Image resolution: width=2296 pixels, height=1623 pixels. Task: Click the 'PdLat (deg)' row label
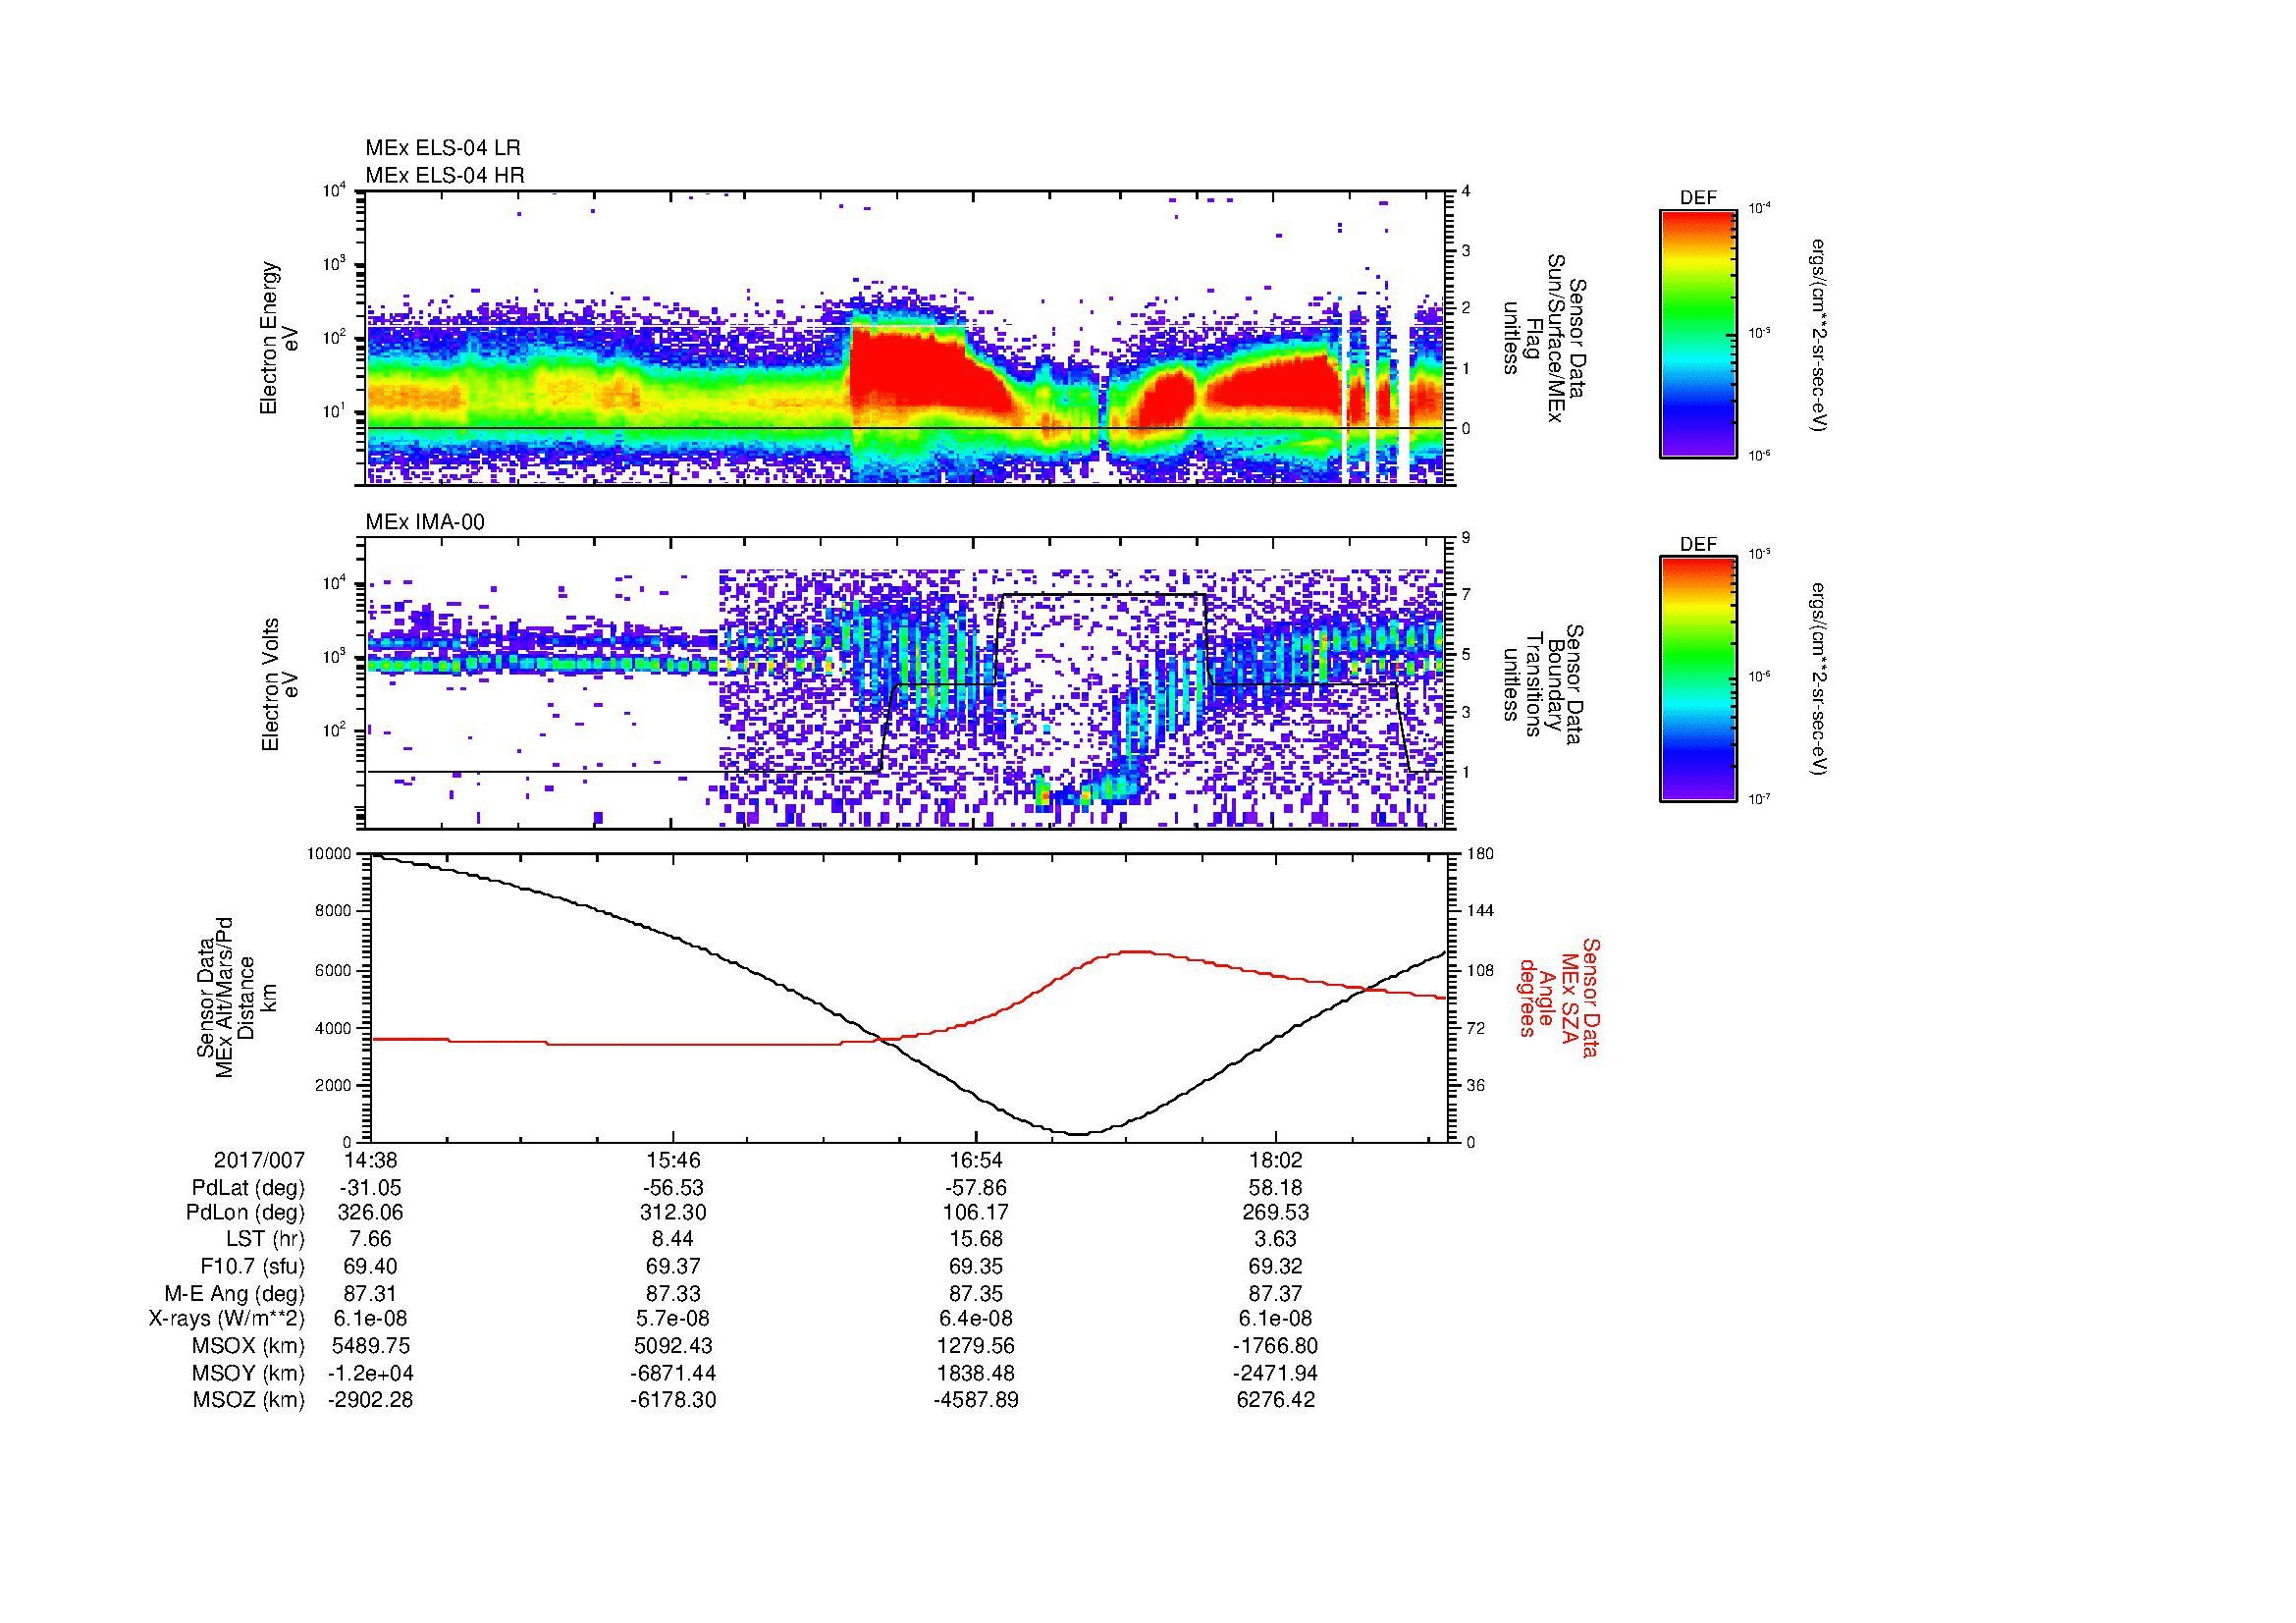(x=248, y=1188)
